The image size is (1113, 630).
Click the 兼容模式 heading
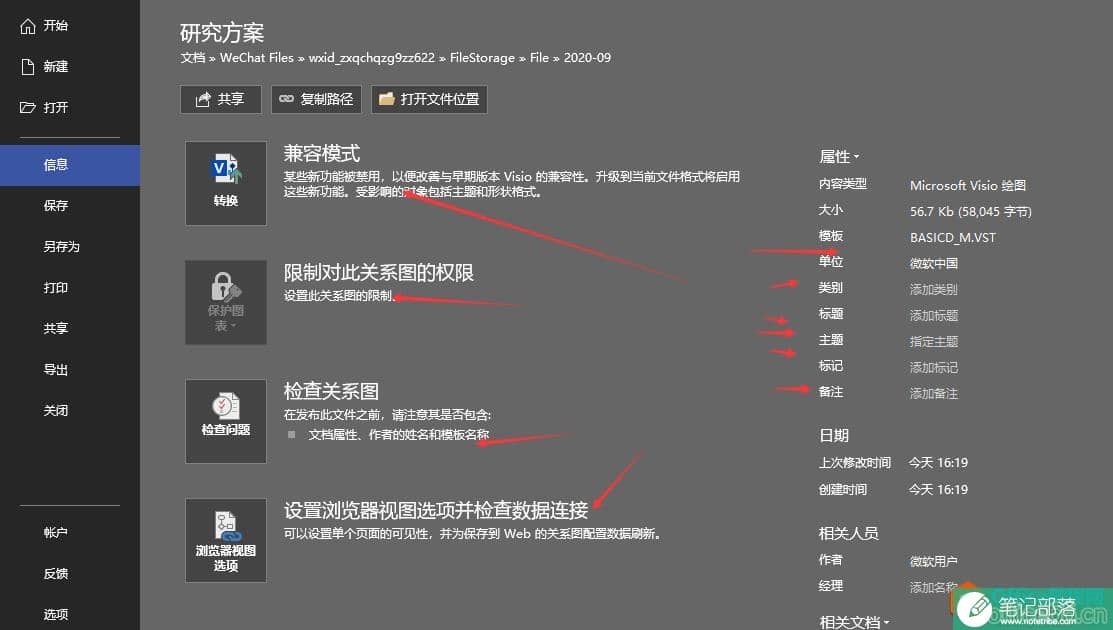pos(322,153)
